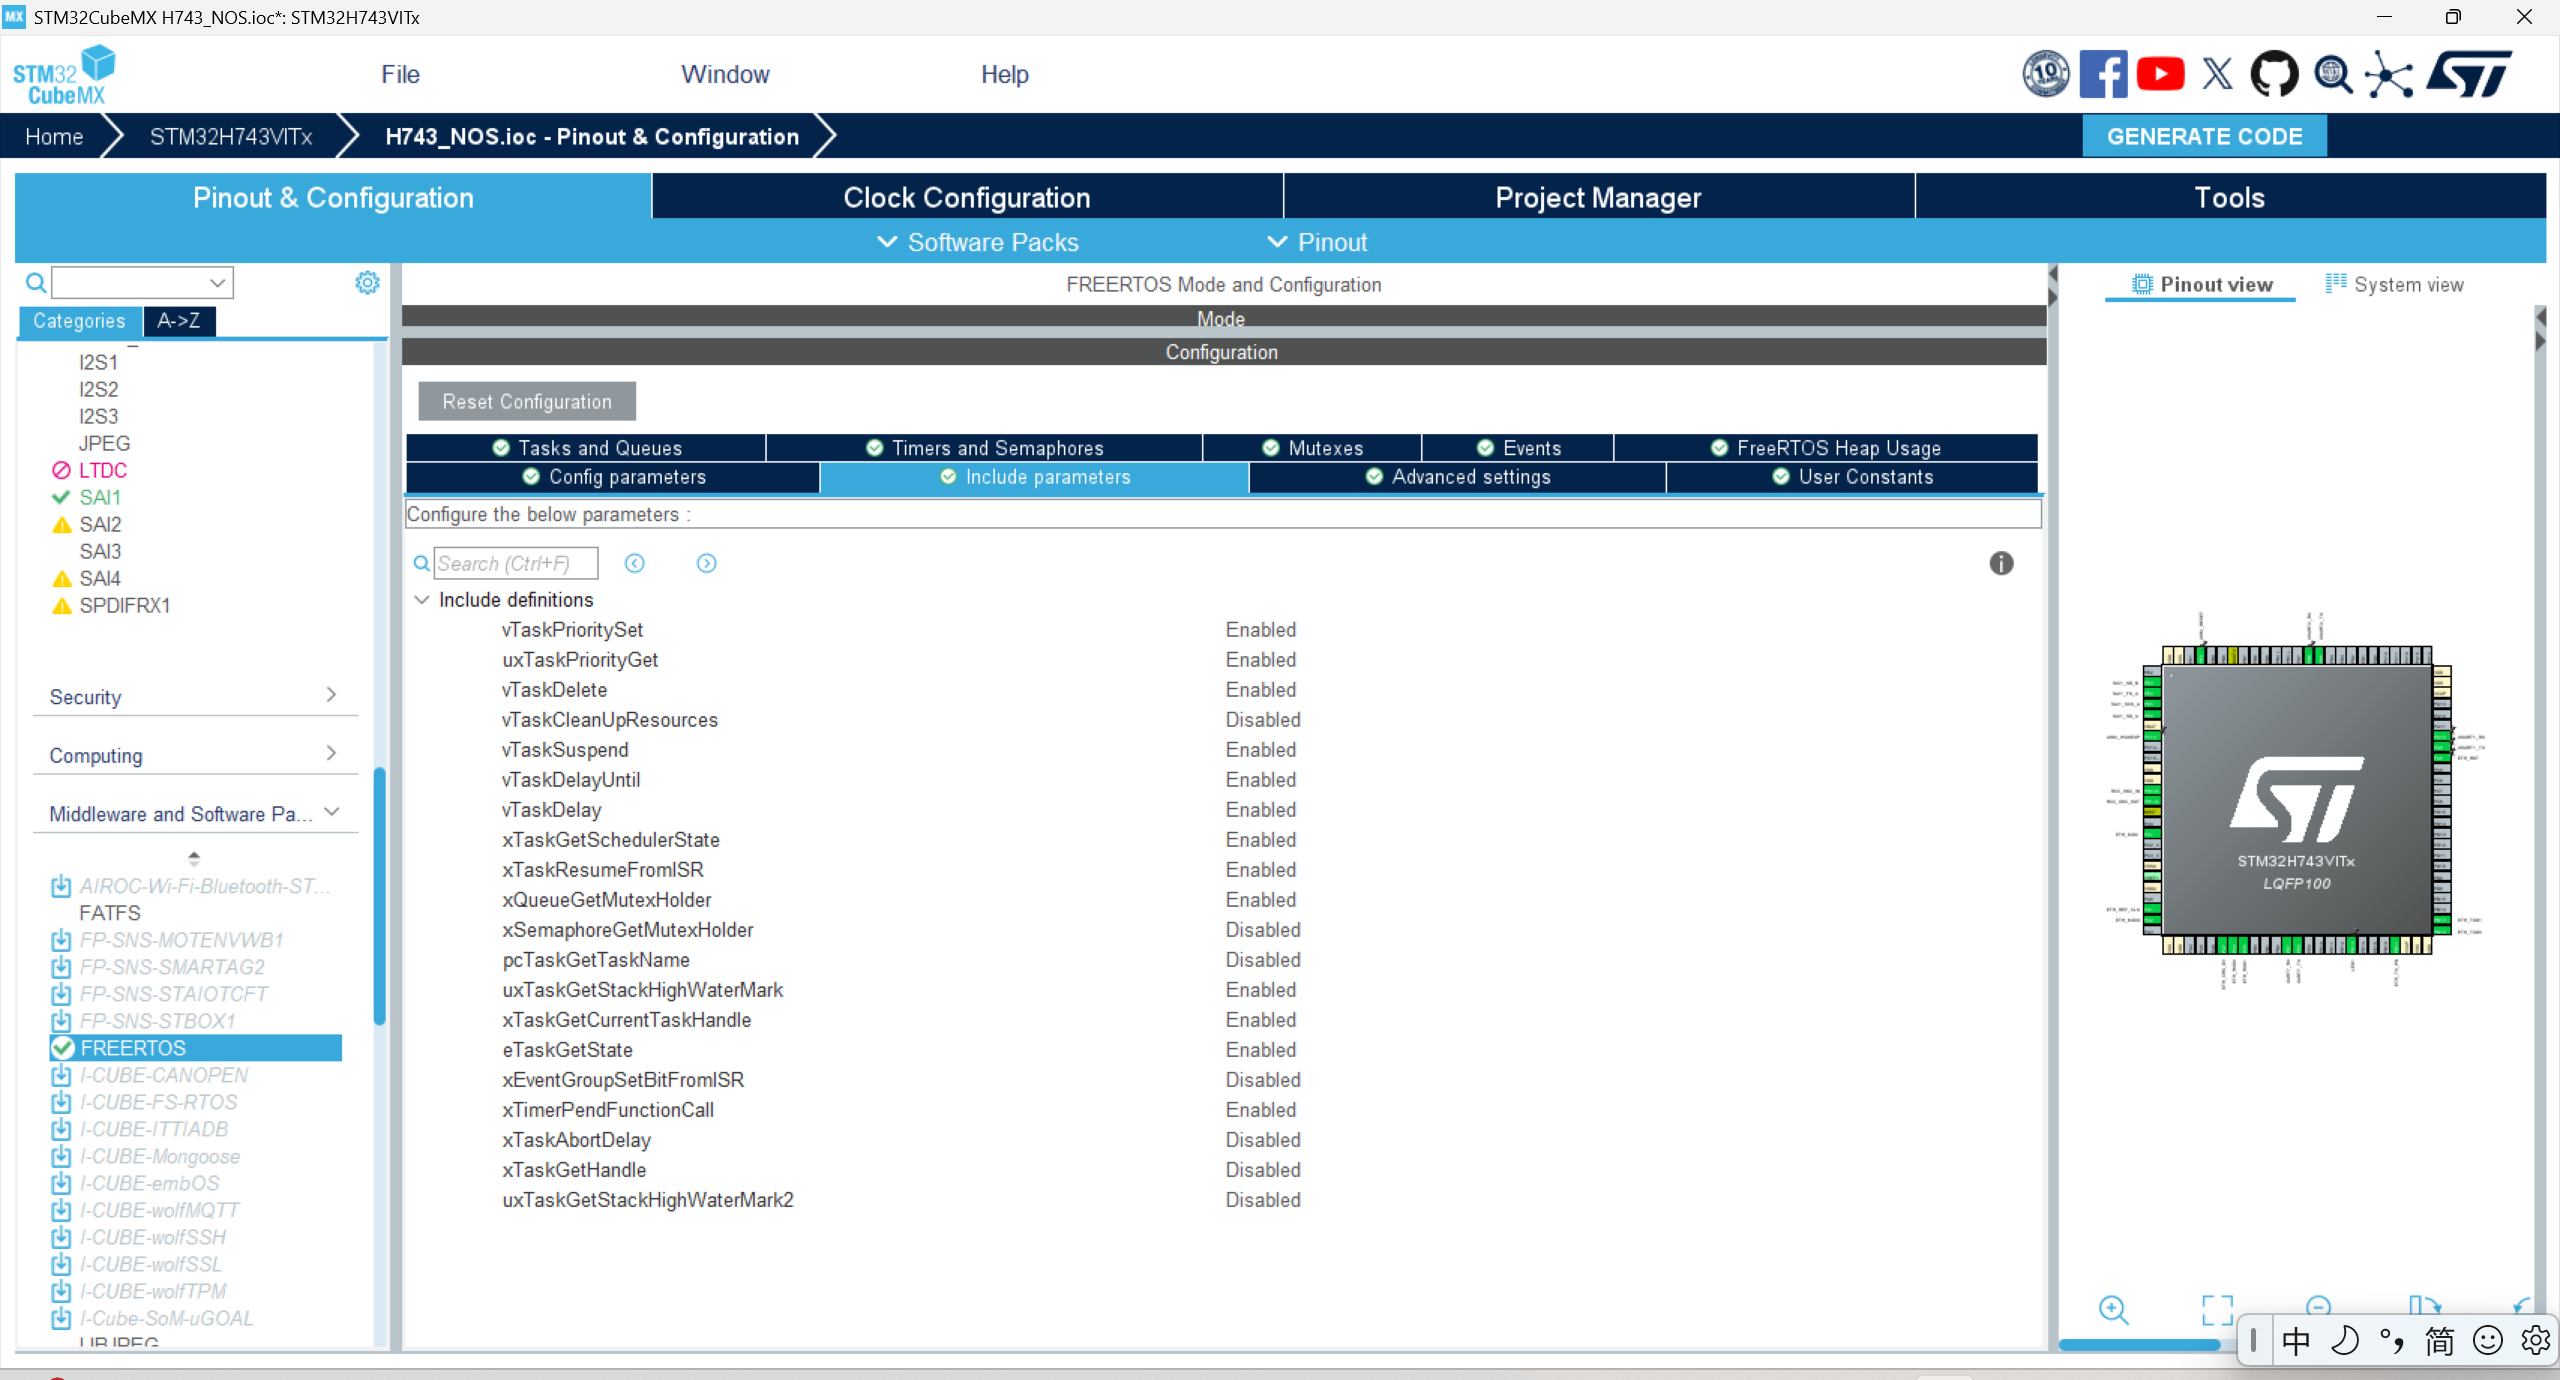This screenshot has height=1380, width=2560.
Task: Open the Software Packs dropdown
Action: (x=978, y=242)
